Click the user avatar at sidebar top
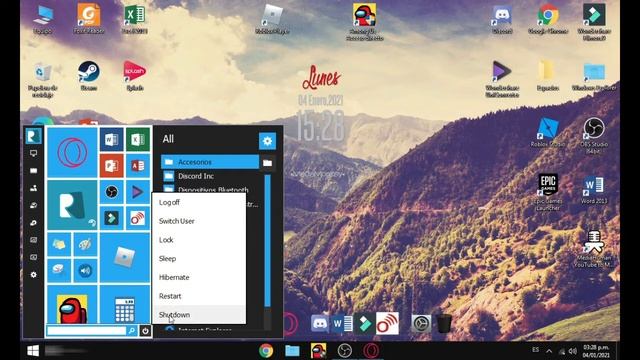Screen dimensions: 640x360 pos(33,136)
